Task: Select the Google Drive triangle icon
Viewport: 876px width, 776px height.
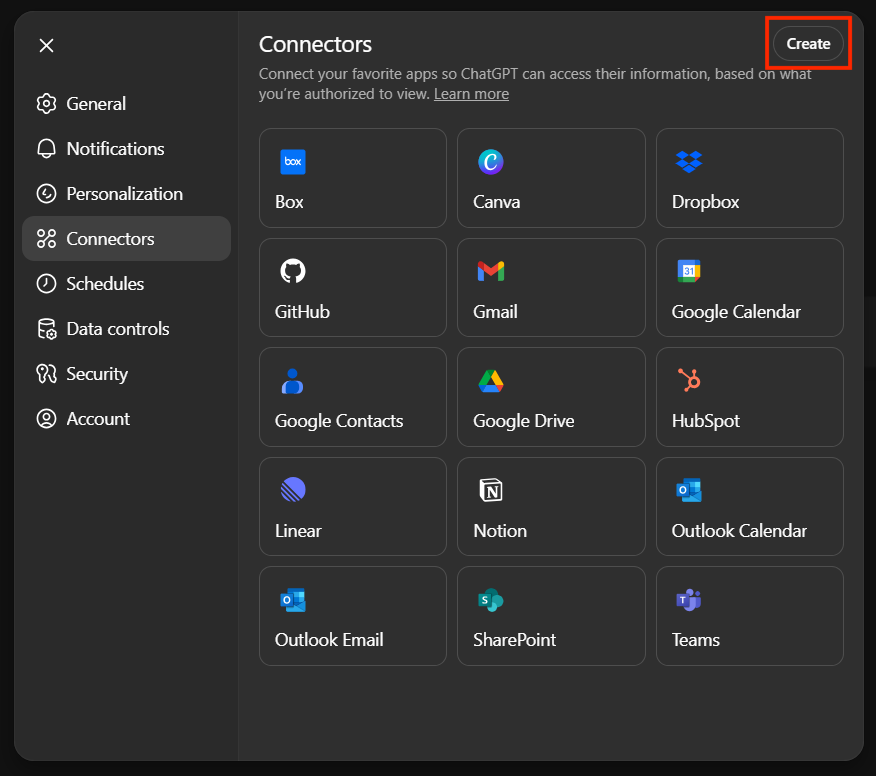Action: point(490,380)
